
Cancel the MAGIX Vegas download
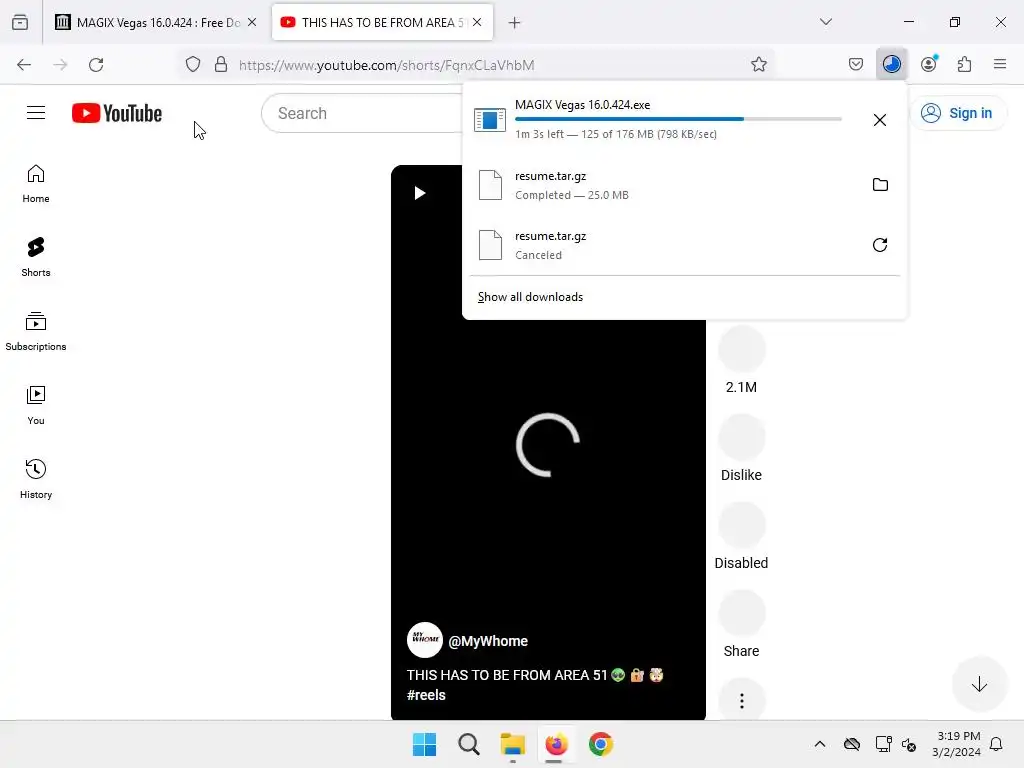pos(880,120)
